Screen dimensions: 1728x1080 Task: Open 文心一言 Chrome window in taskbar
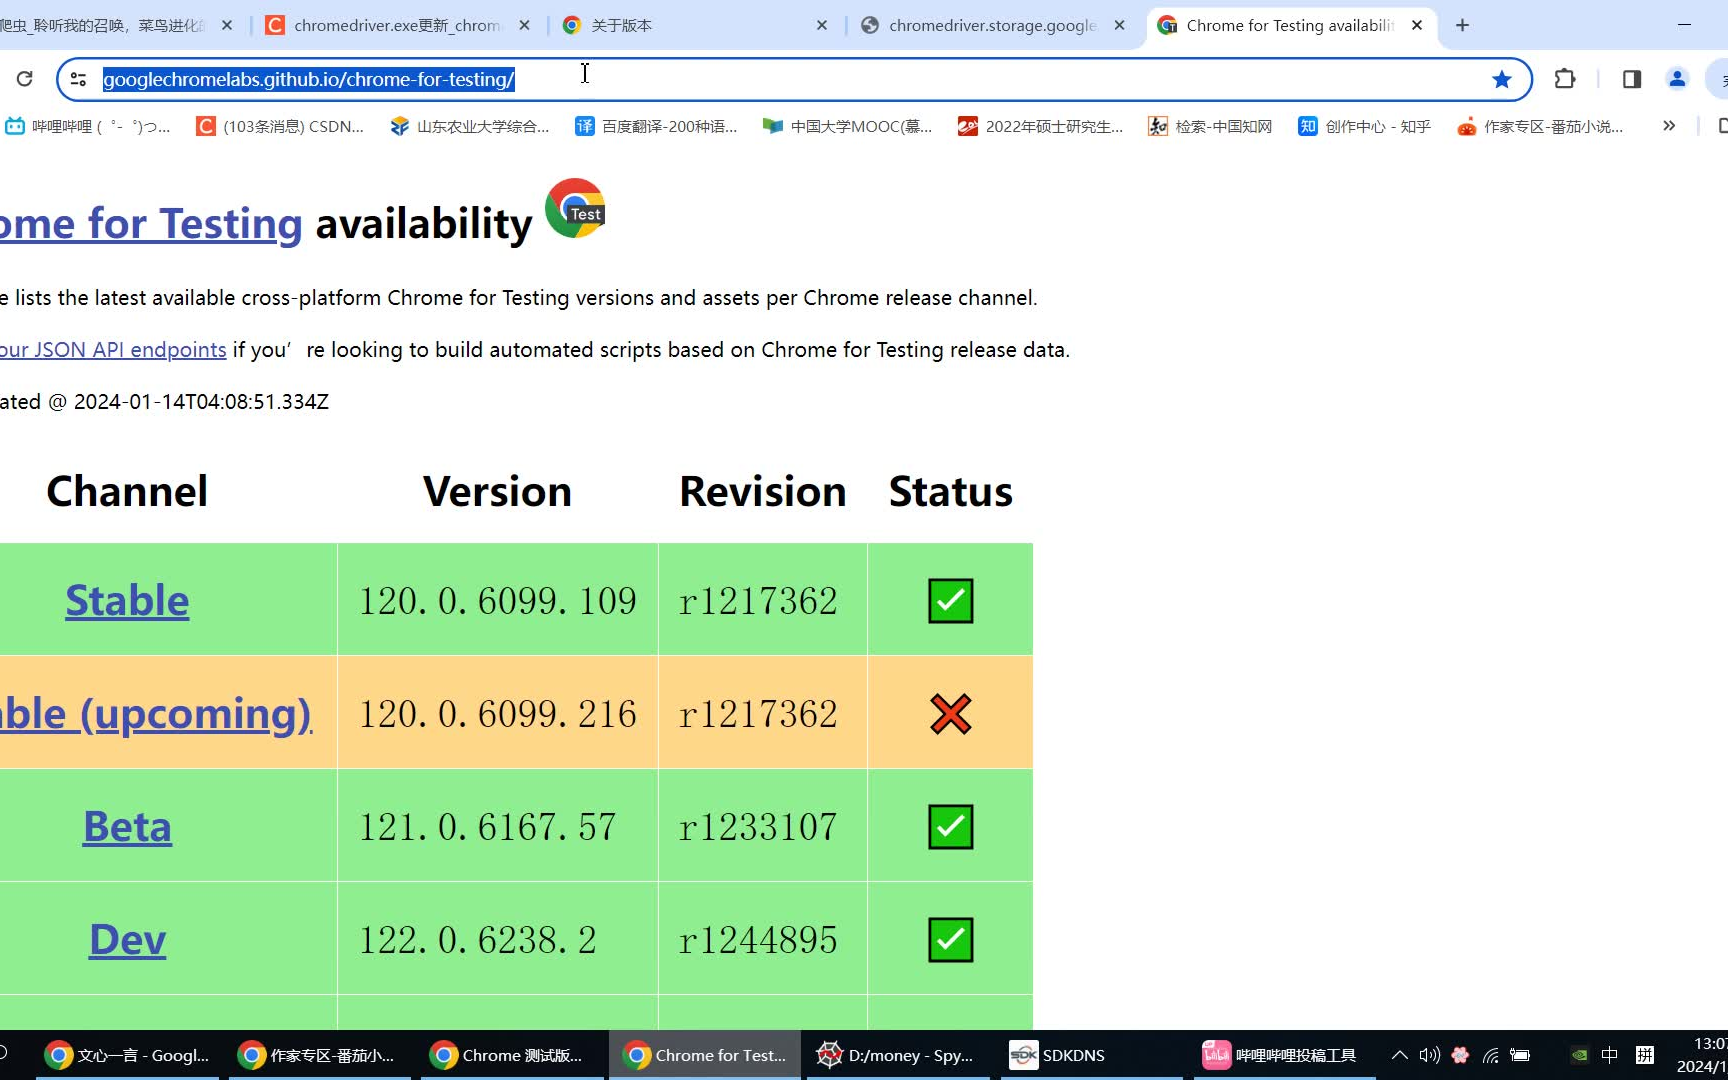pyautogui.click(x=127, y=1055)
